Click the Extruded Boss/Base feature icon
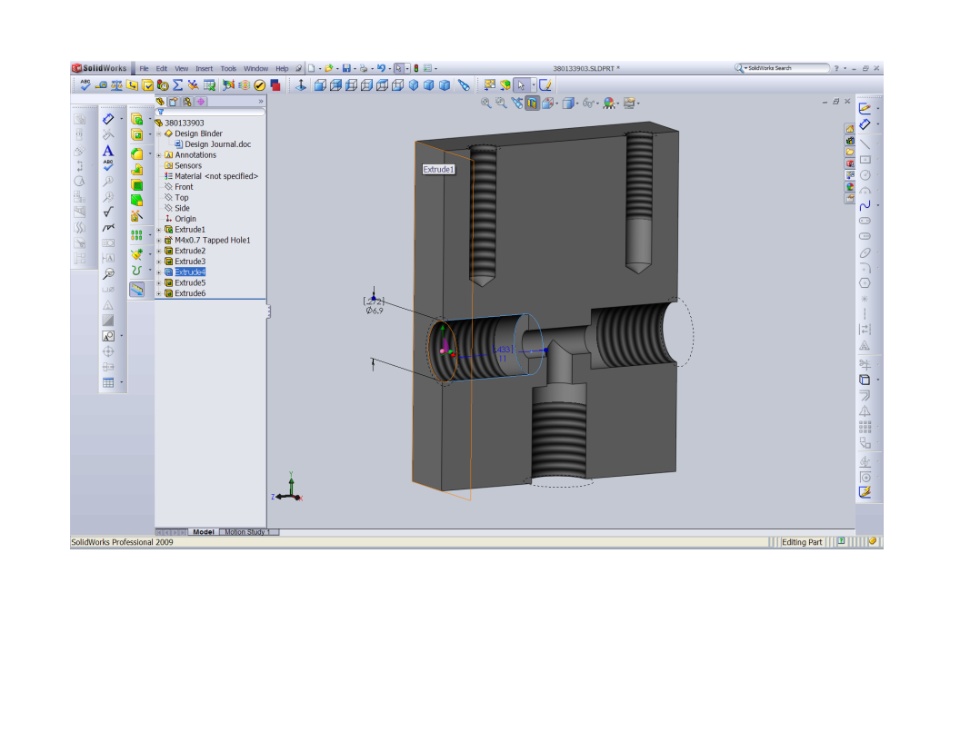Image resolution: width=960 pixels, height=741 pixels. [x=137, y=119]
